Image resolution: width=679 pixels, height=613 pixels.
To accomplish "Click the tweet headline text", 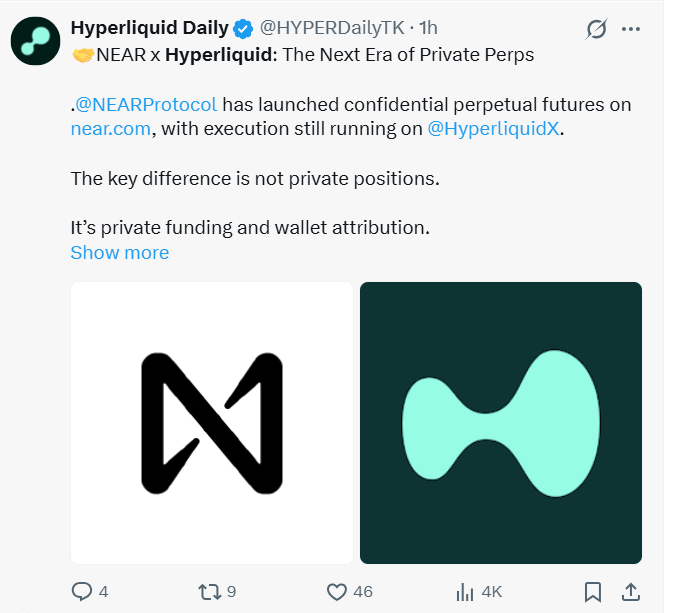I will 303,55.
